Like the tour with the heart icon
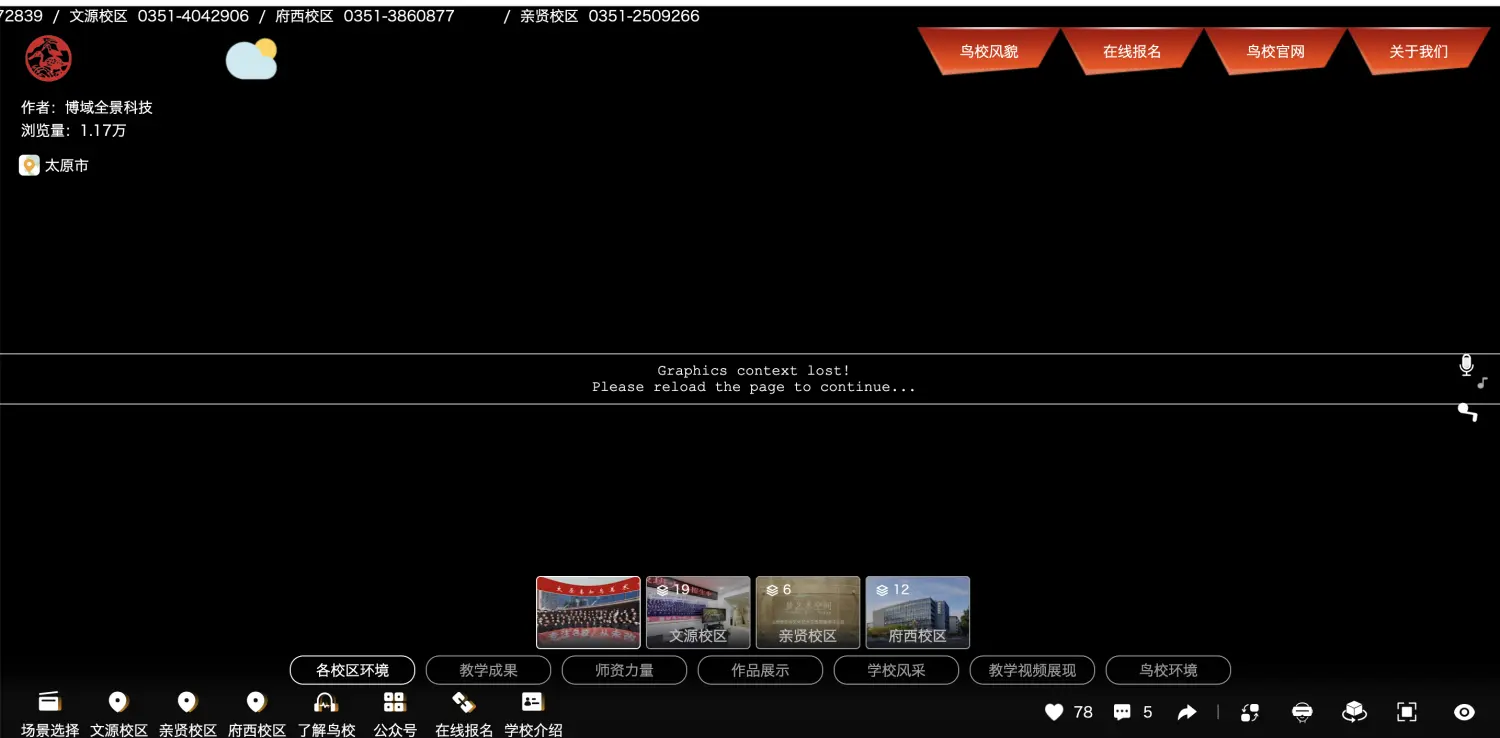 click(x=1054, y=712)
